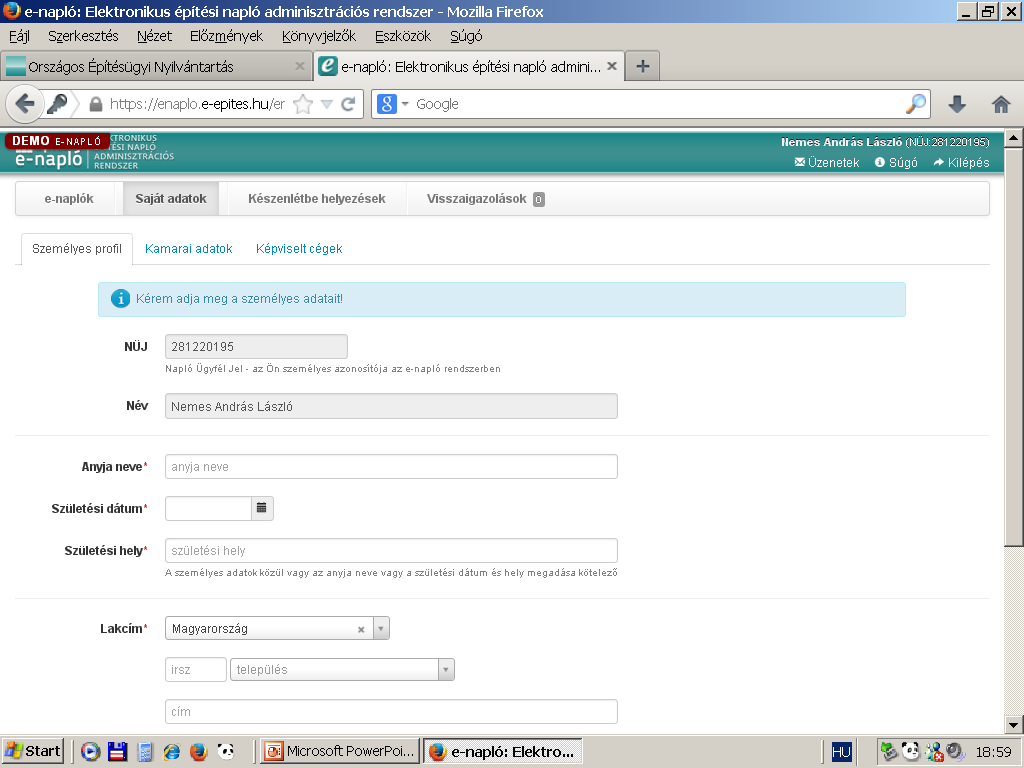The image size is (1024, 768).
Task: Click the Születési hely input field
Action: click(x=391, y=550)
